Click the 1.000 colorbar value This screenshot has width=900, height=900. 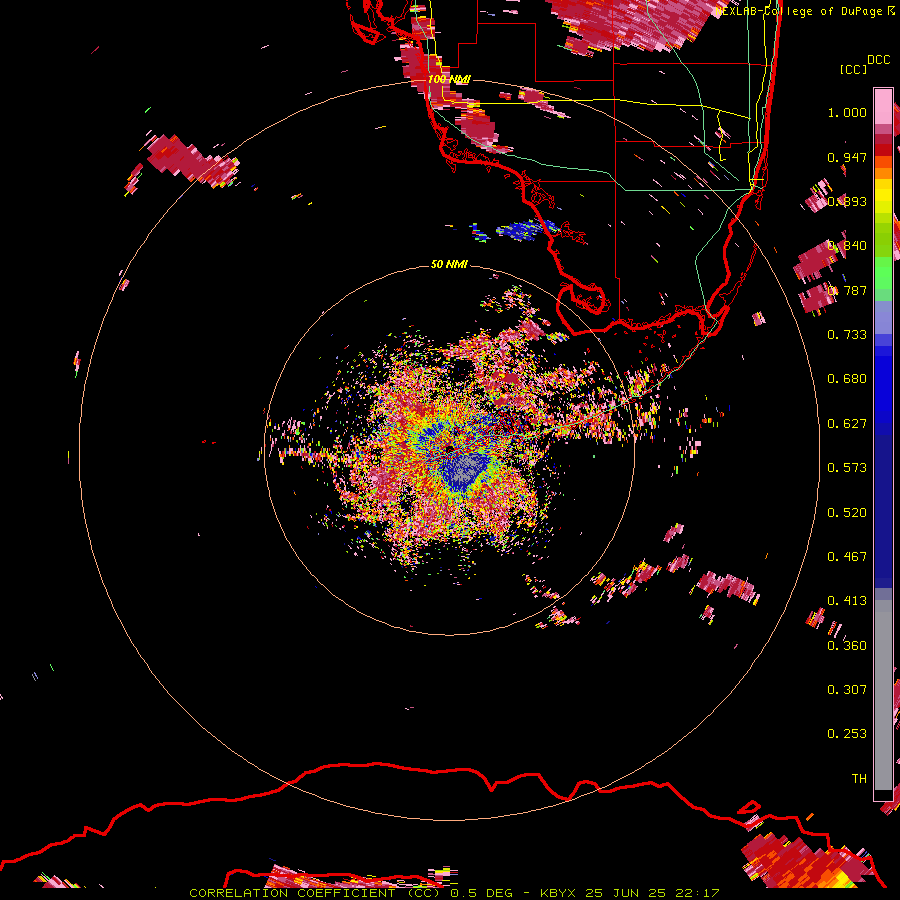click(847, 112)
